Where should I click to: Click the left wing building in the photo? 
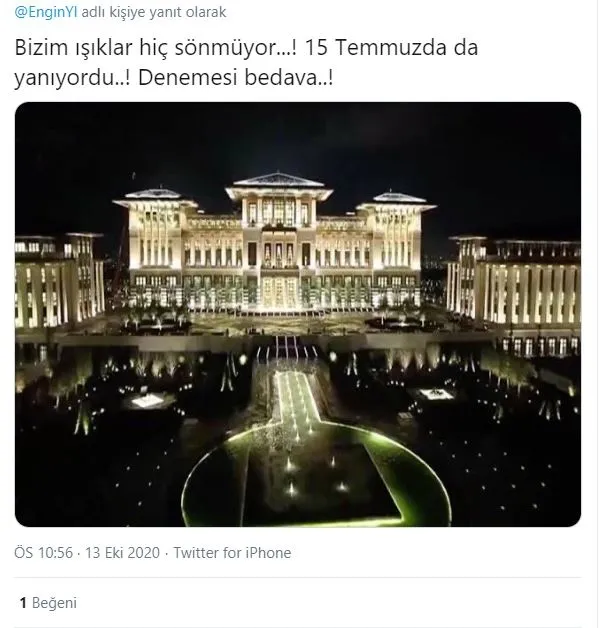pyautogui.click(x=59, y=280)
